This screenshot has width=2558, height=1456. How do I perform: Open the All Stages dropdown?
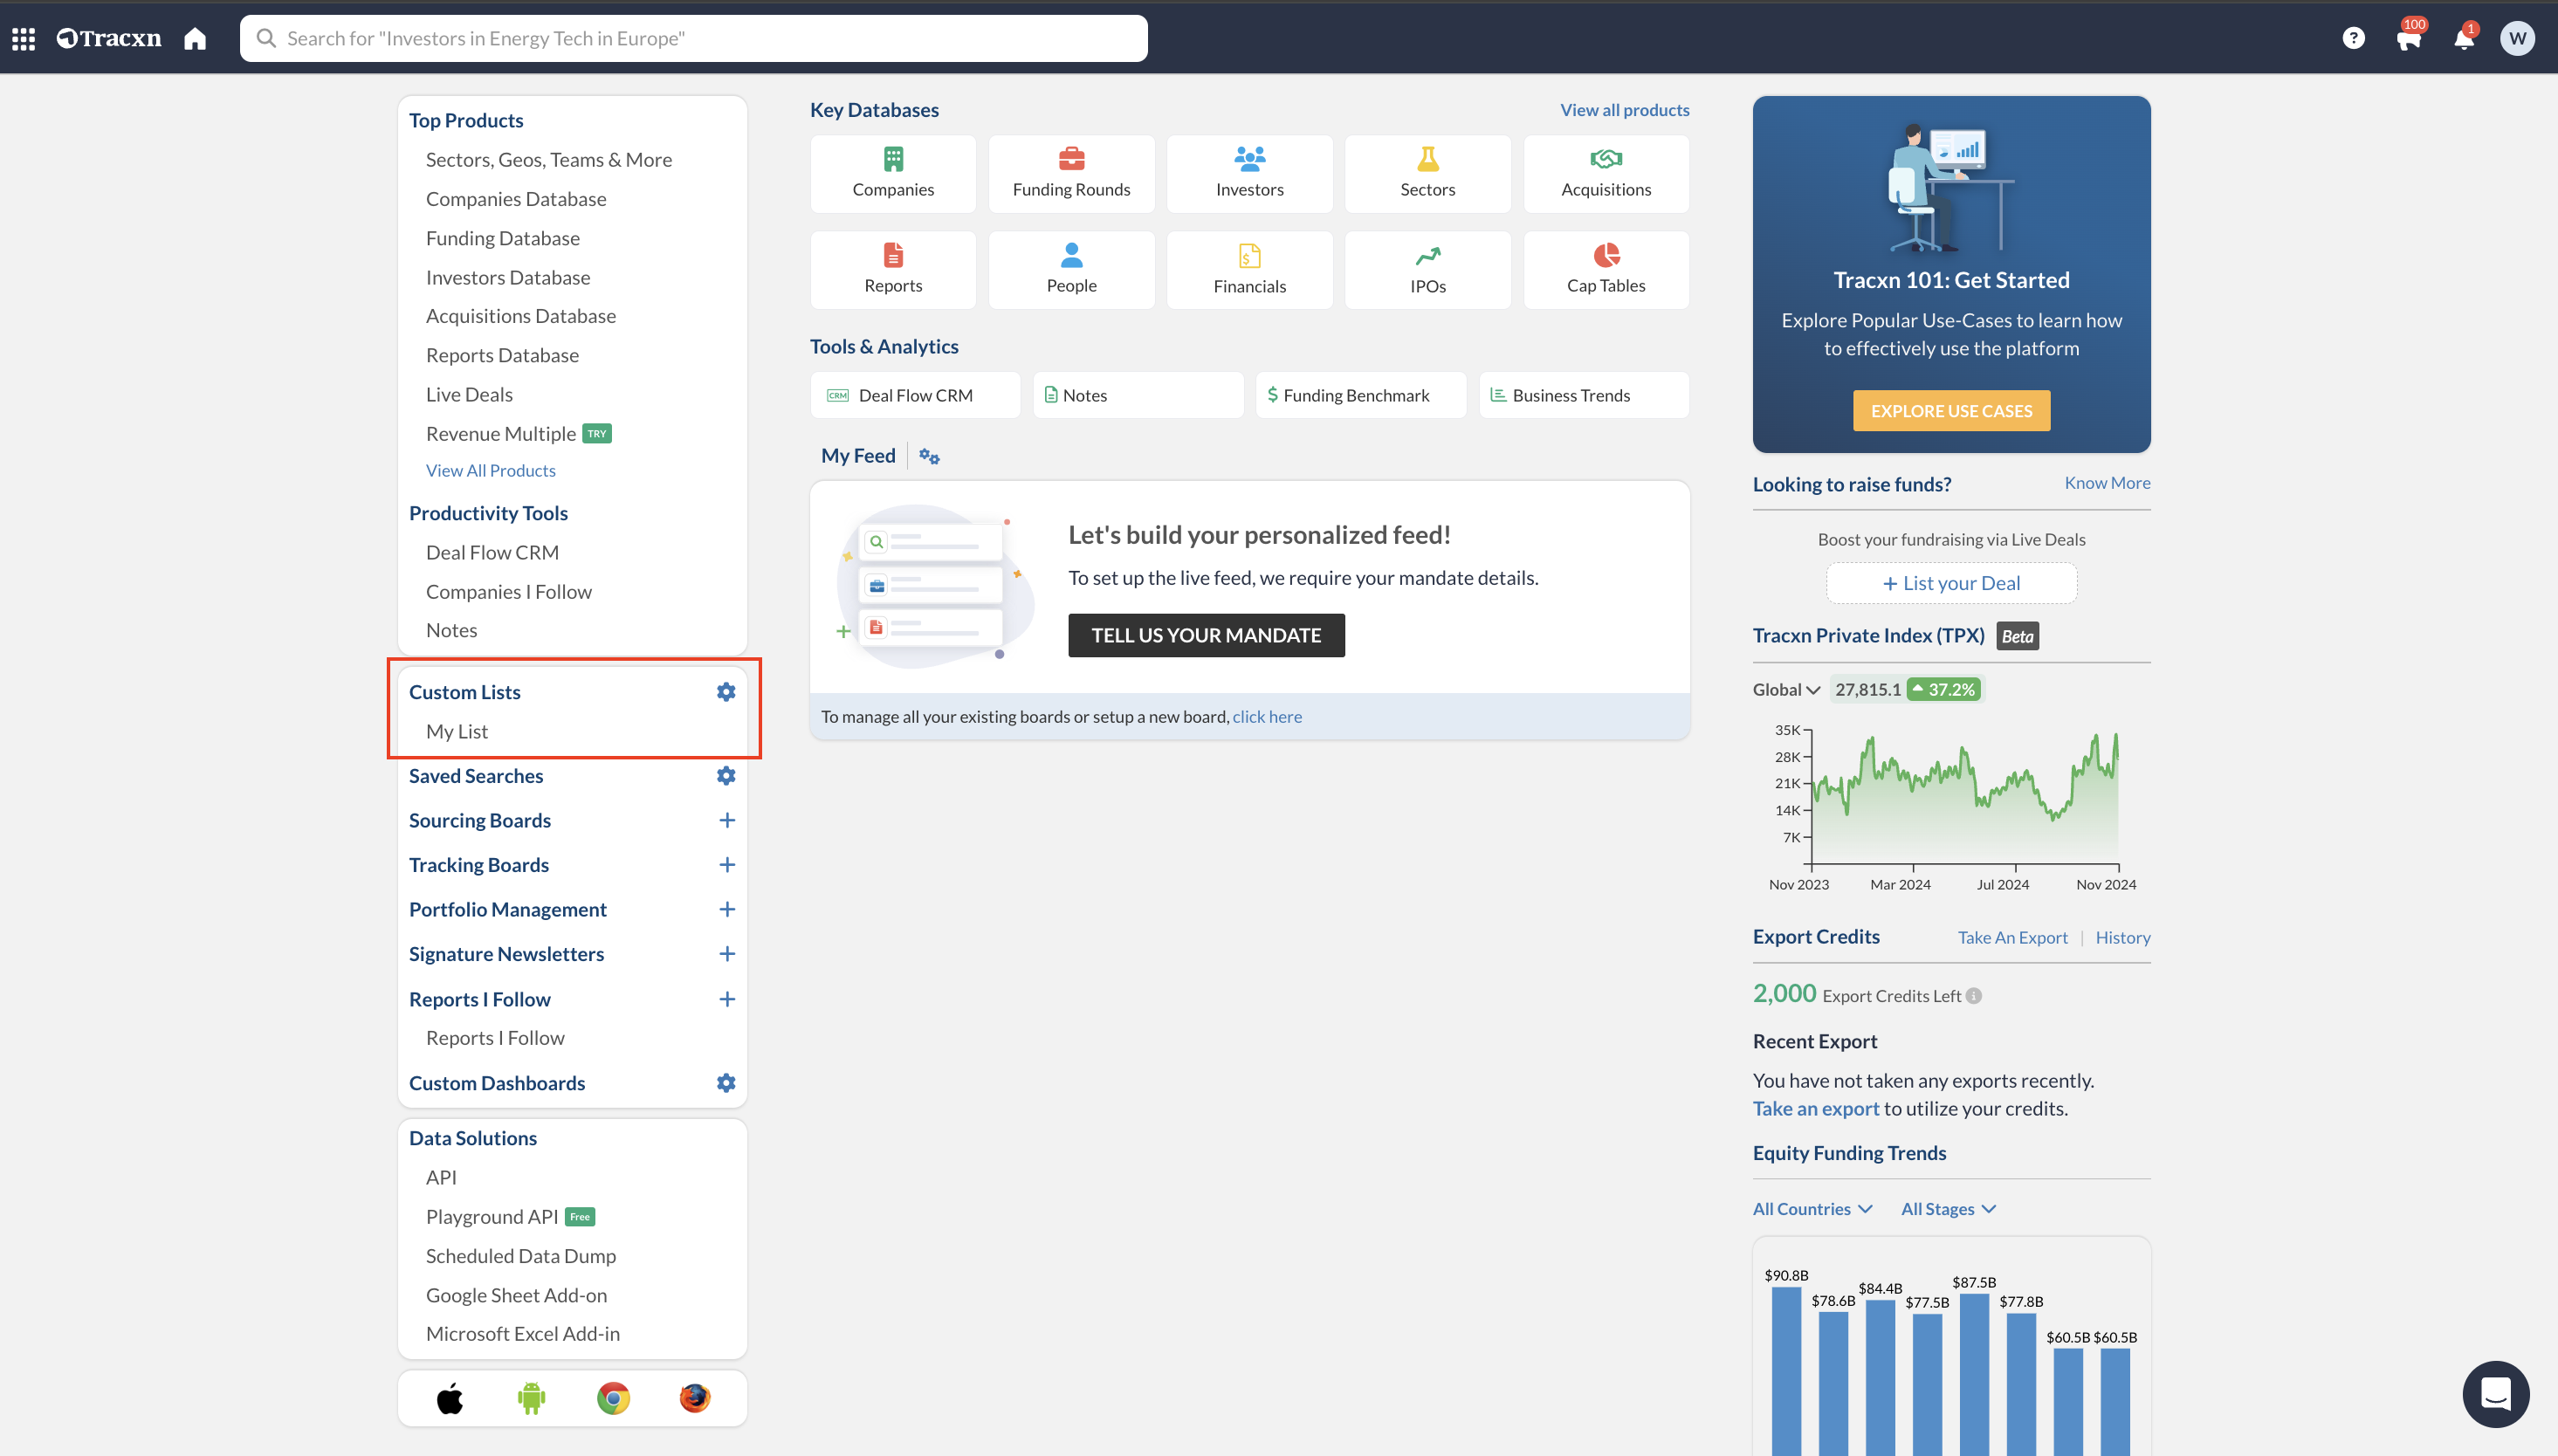(1947, 1209)
